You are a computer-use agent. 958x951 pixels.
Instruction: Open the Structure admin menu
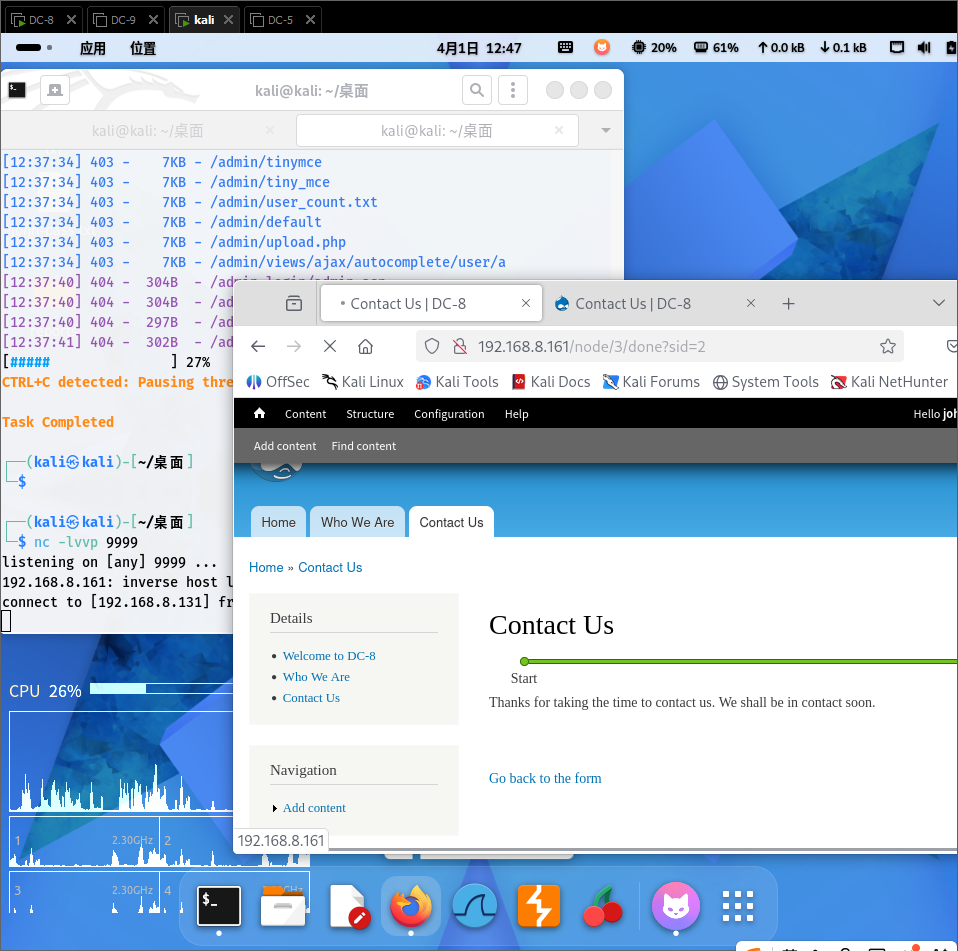(x=370, y=414)
